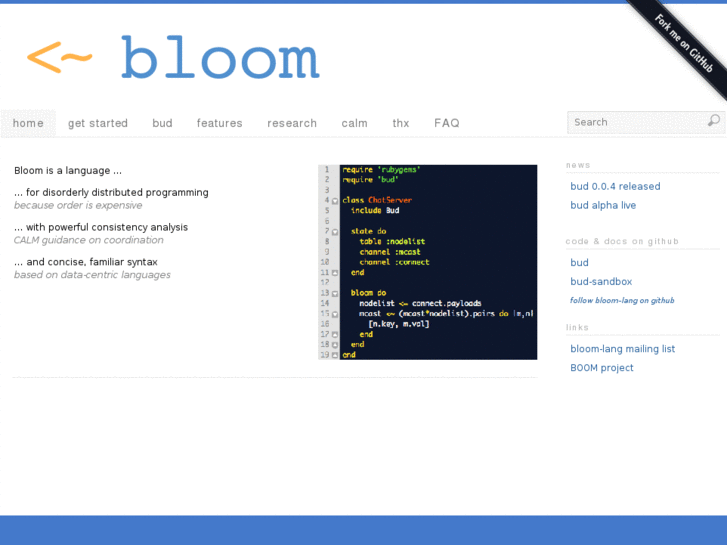
Task: Collapse the fold marker at code line 4
Action: click(x=335, y=201)
